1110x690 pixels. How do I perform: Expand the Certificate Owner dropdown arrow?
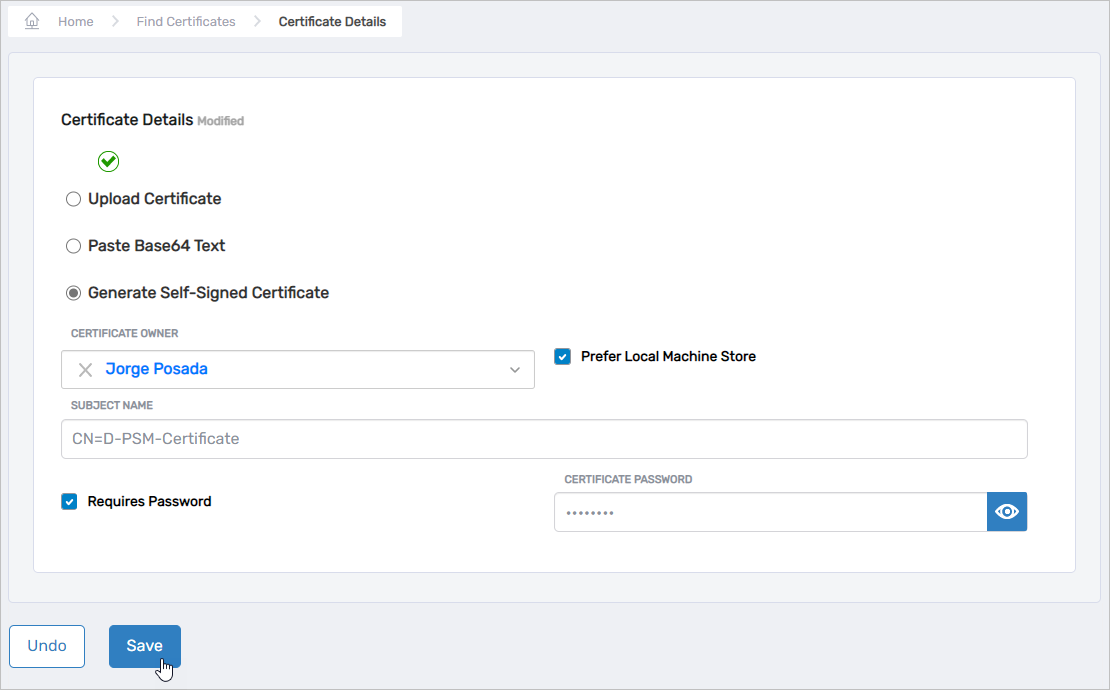515,370
